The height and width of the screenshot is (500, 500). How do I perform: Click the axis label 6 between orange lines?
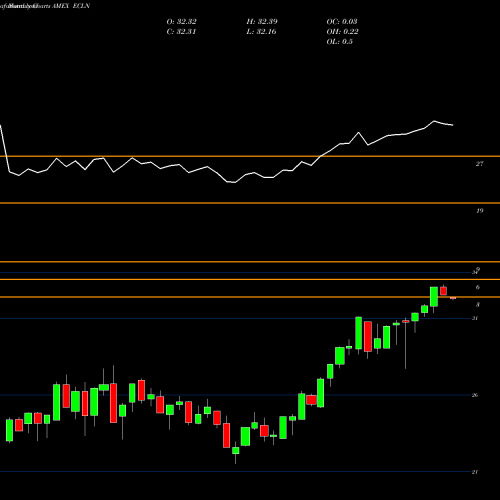pyautogui.click(x=478, y=287)
